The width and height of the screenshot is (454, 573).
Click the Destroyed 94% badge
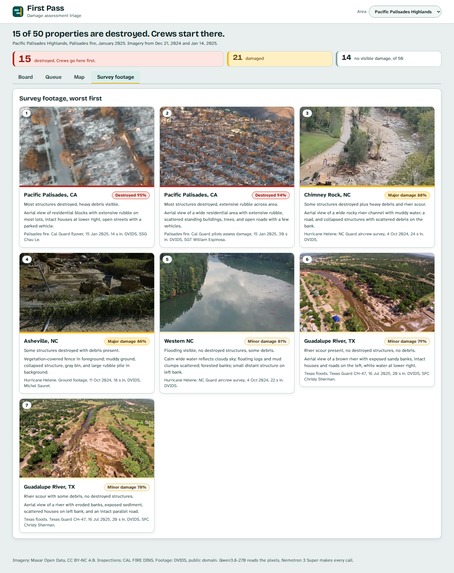(x=271, y=195)
